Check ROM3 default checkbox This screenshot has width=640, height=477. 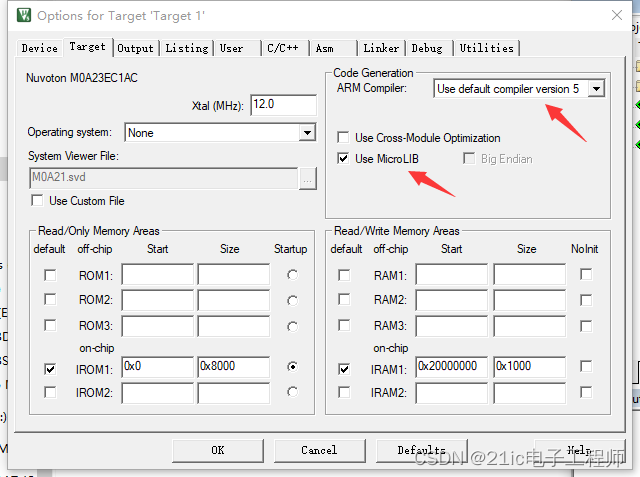[x=50, y=325]
